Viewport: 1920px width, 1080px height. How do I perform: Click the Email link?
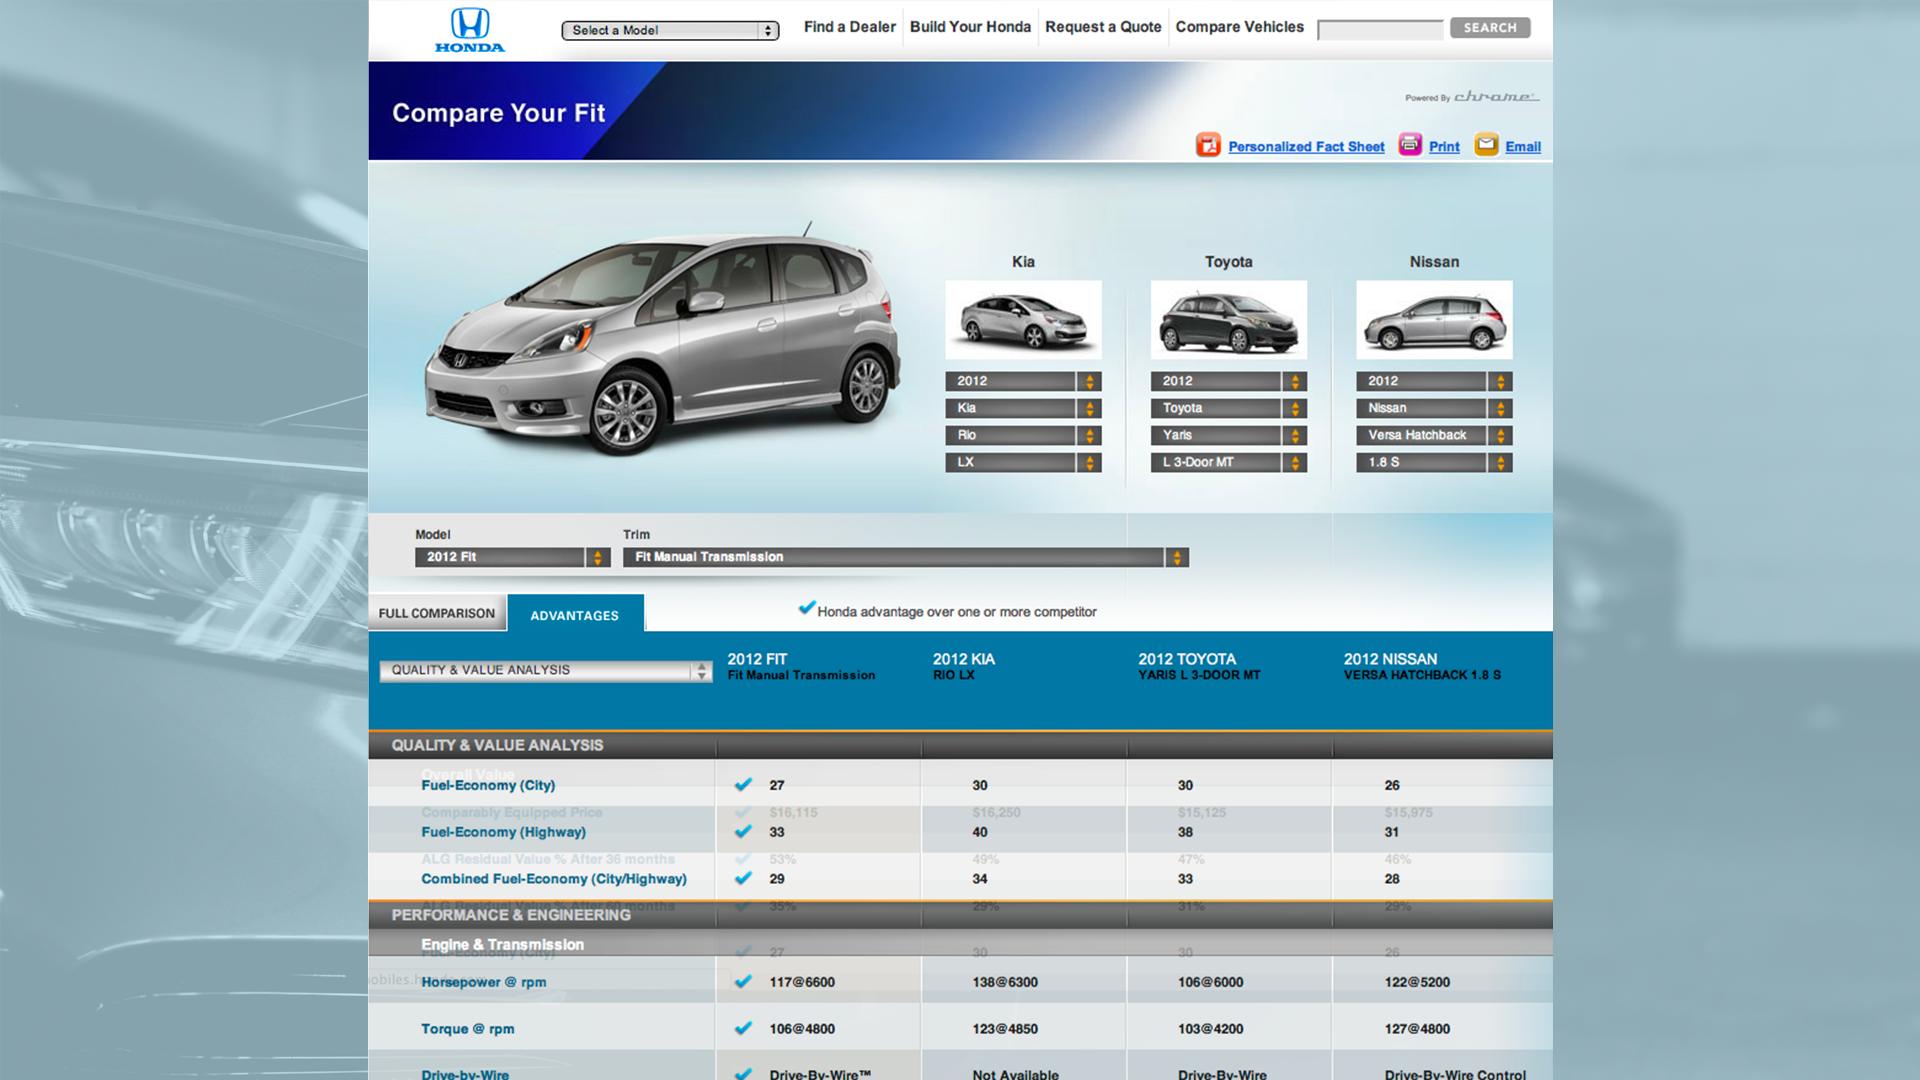(x=1523, y=146)
